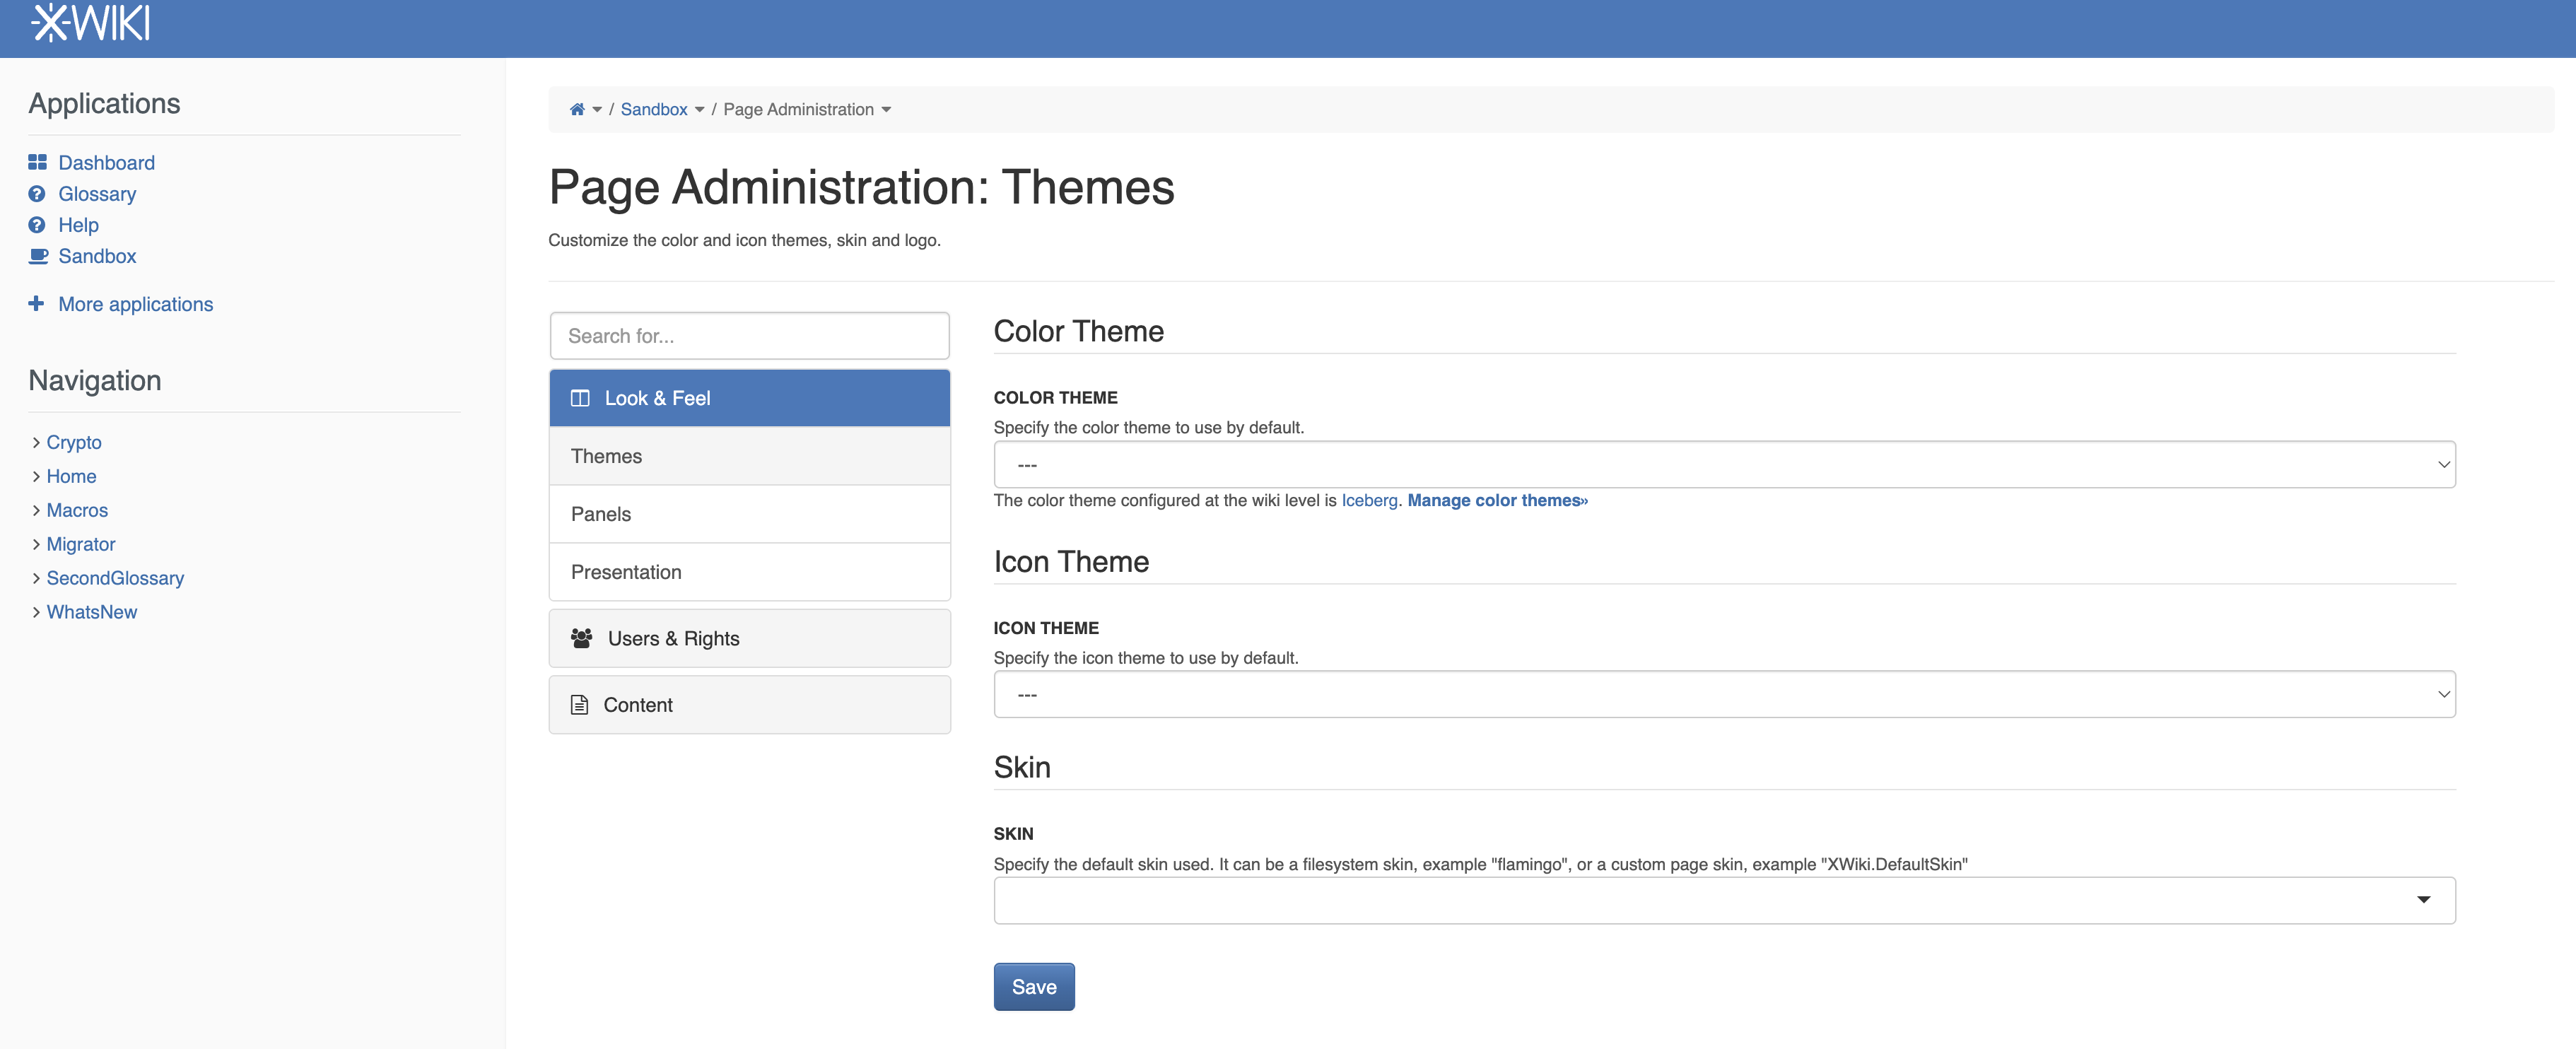Open home breadcrumb dropdown caret
Viewport: 2576px width, 1049px height.
coord(597,110)
